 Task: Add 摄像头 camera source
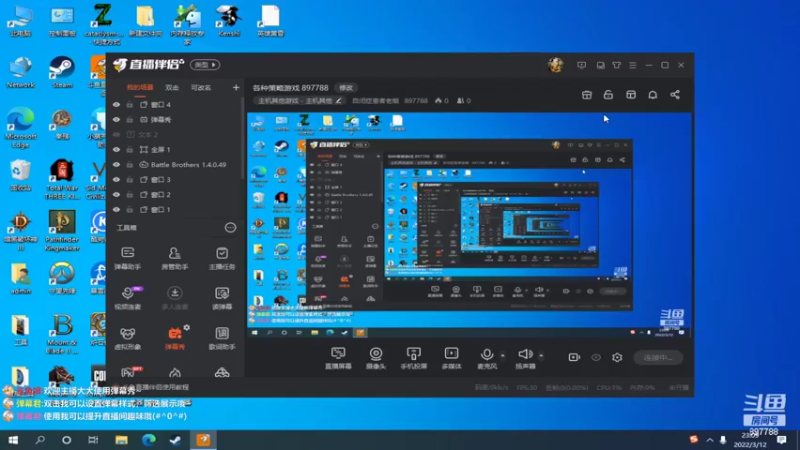coord(376,358)
